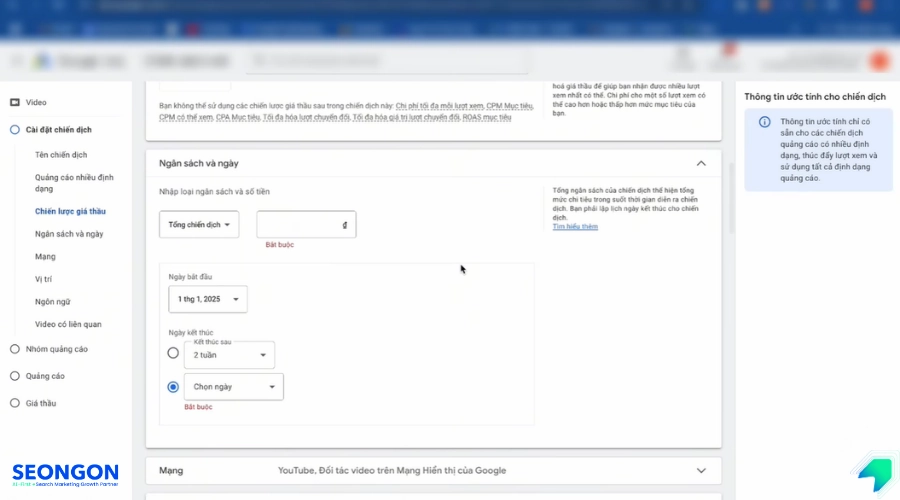Select 'Mạng' in sidebar
Image resolution: width=900 pixels, height=500 pixels.
coord(45,257)
